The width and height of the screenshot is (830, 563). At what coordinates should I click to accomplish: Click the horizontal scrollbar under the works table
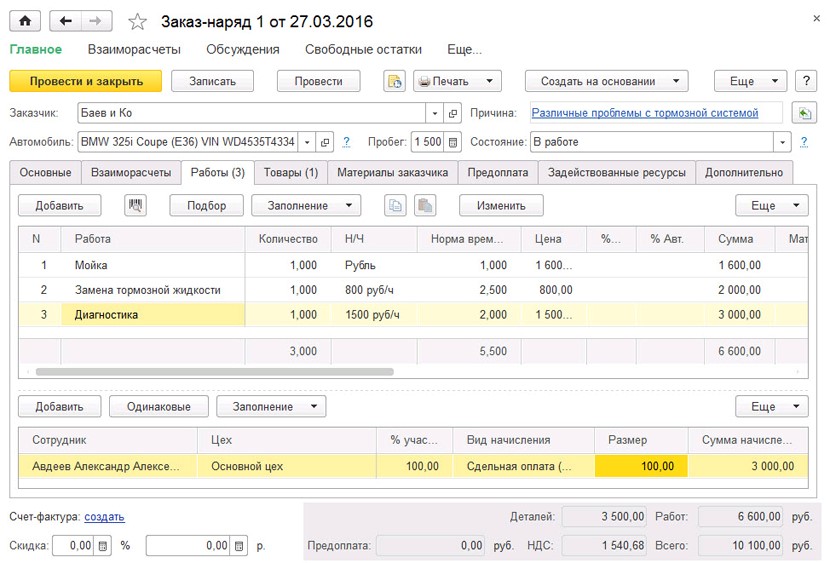215,371
